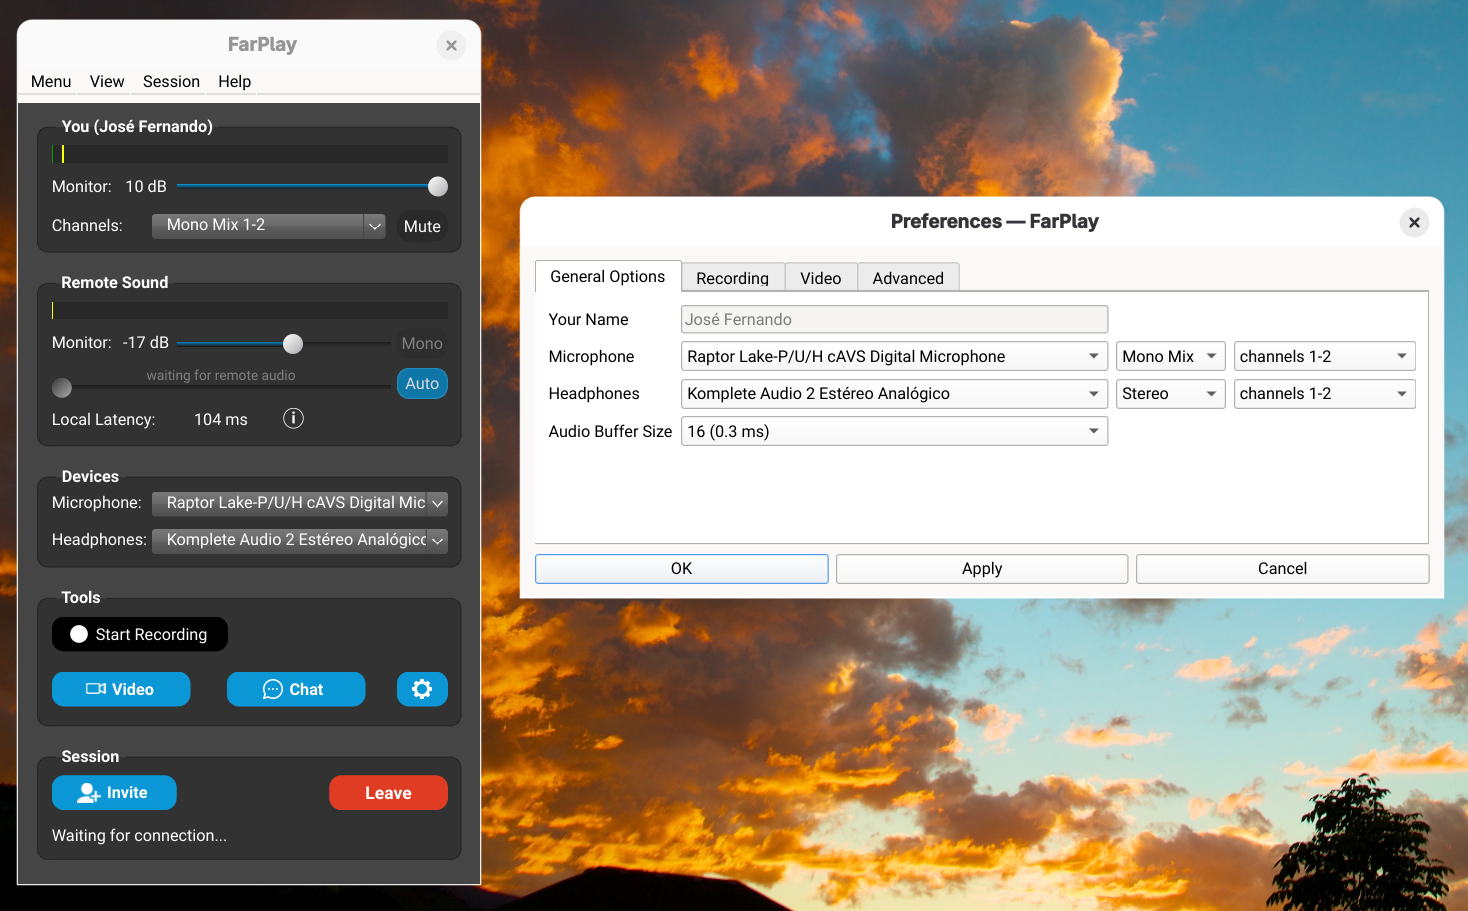
Task: Close the Preferences dialog via X icon
Action: 1414,222
